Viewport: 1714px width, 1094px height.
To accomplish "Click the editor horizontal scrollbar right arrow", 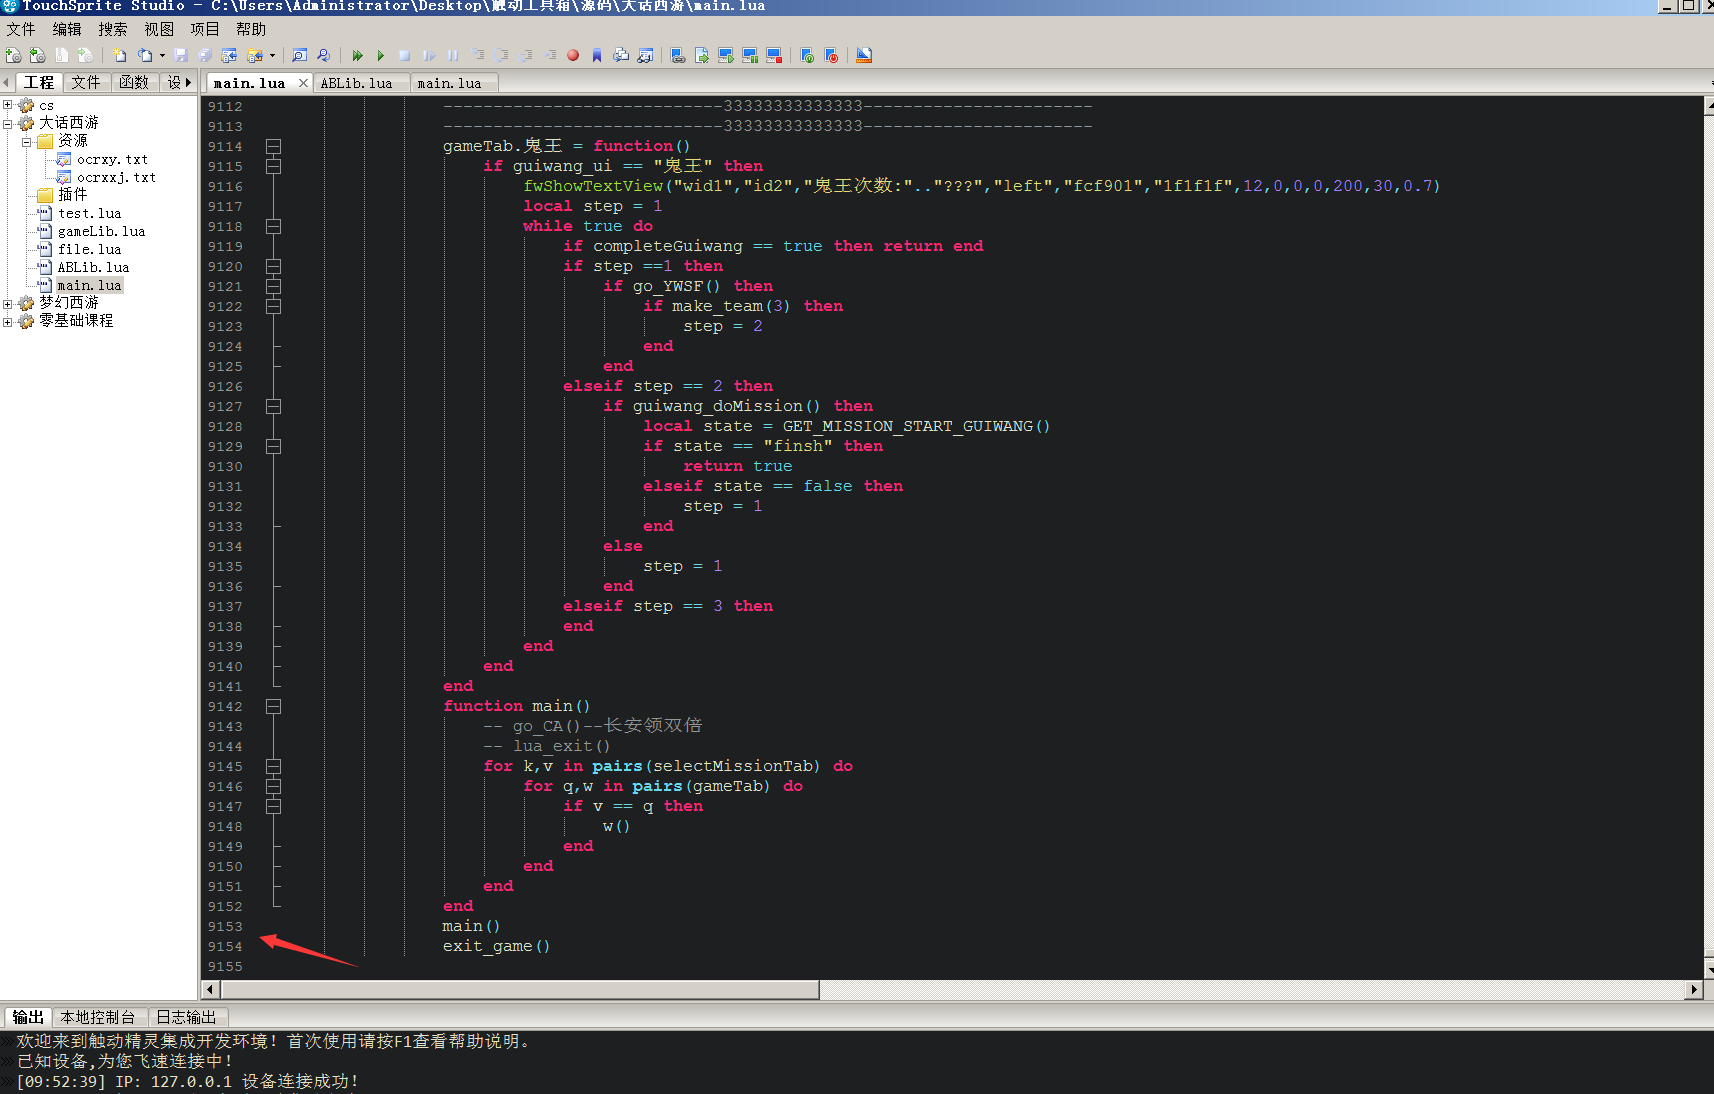I will click(1693, 989).
